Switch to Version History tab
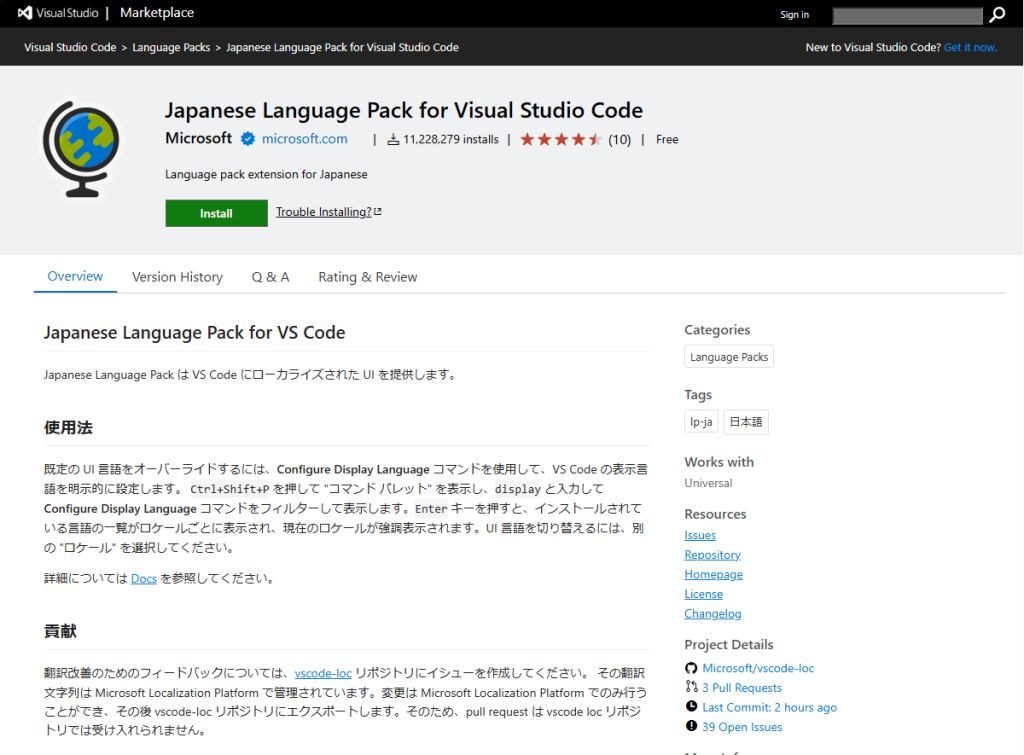This screenshot has height=755, width=1024. [x=177, y=277]
